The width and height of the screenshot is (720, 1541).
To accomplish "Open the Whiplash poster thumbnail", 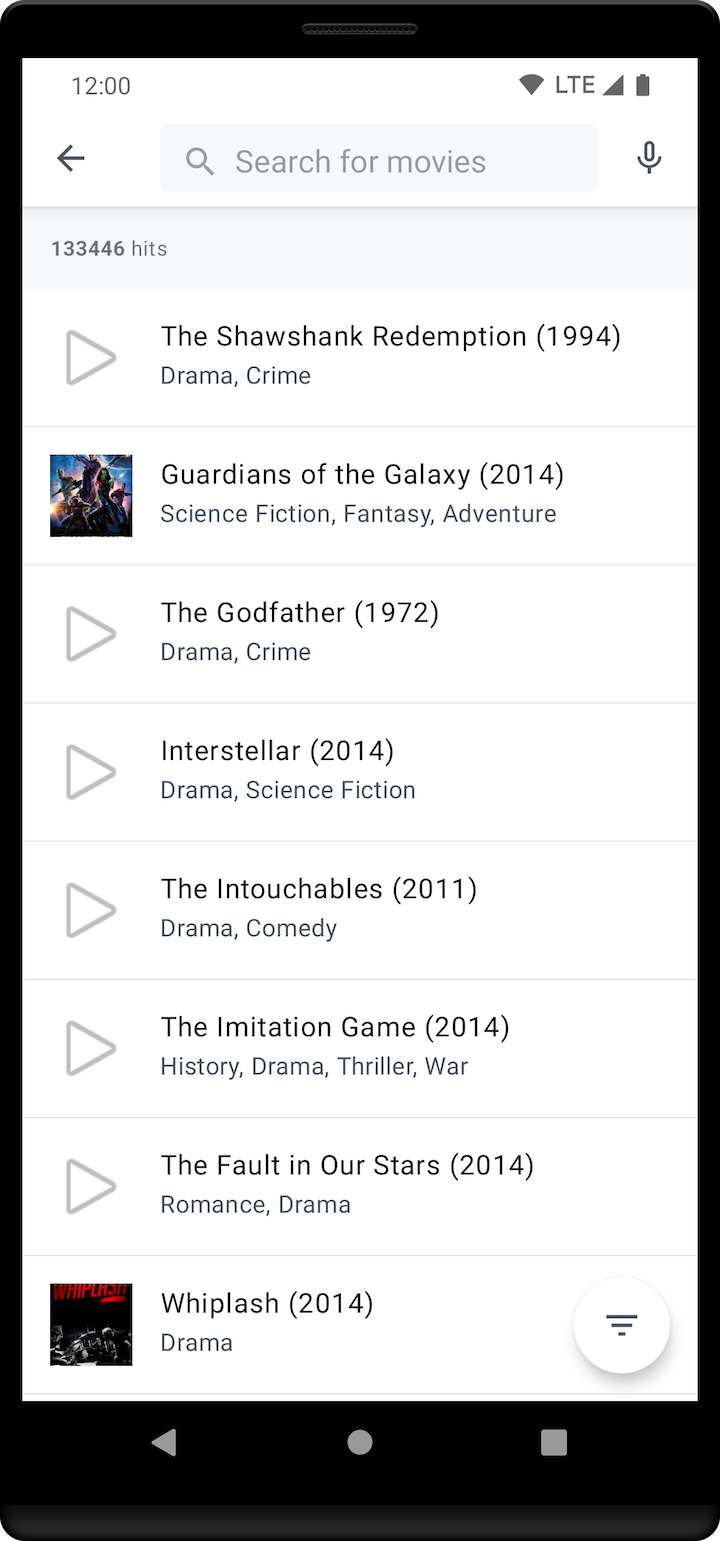I will click(91, 1325).
